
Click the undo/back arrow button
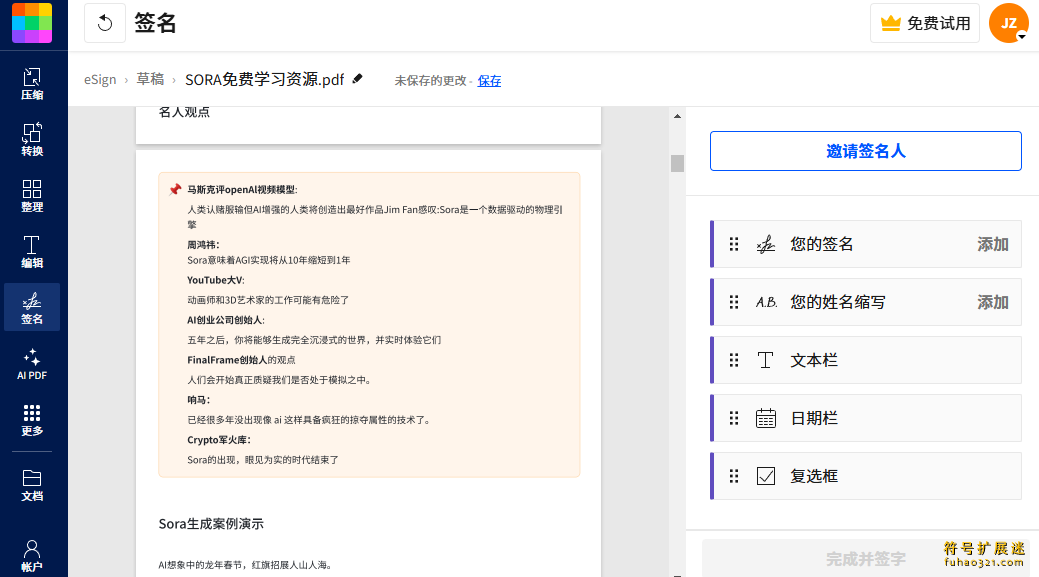[x=105, y=23]
